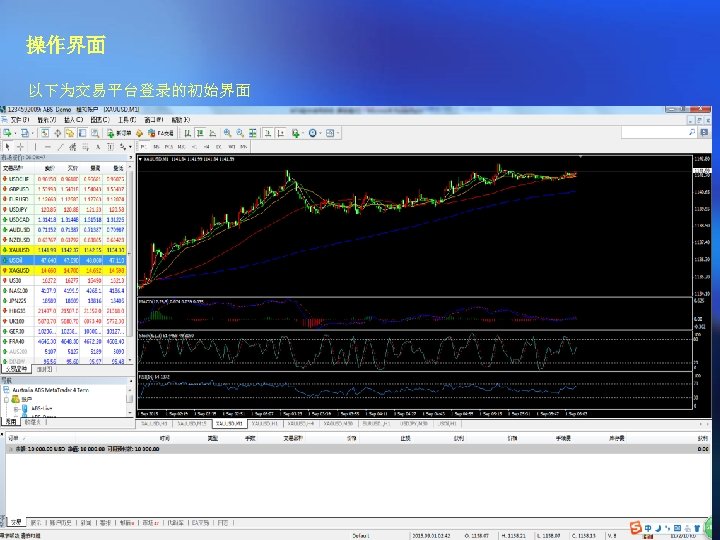Image resolution: width=720 pixels, height=540 pixels.
Task: Switch to the EURUSD,H1 chart tab
Action: click(x=376, y=424)
